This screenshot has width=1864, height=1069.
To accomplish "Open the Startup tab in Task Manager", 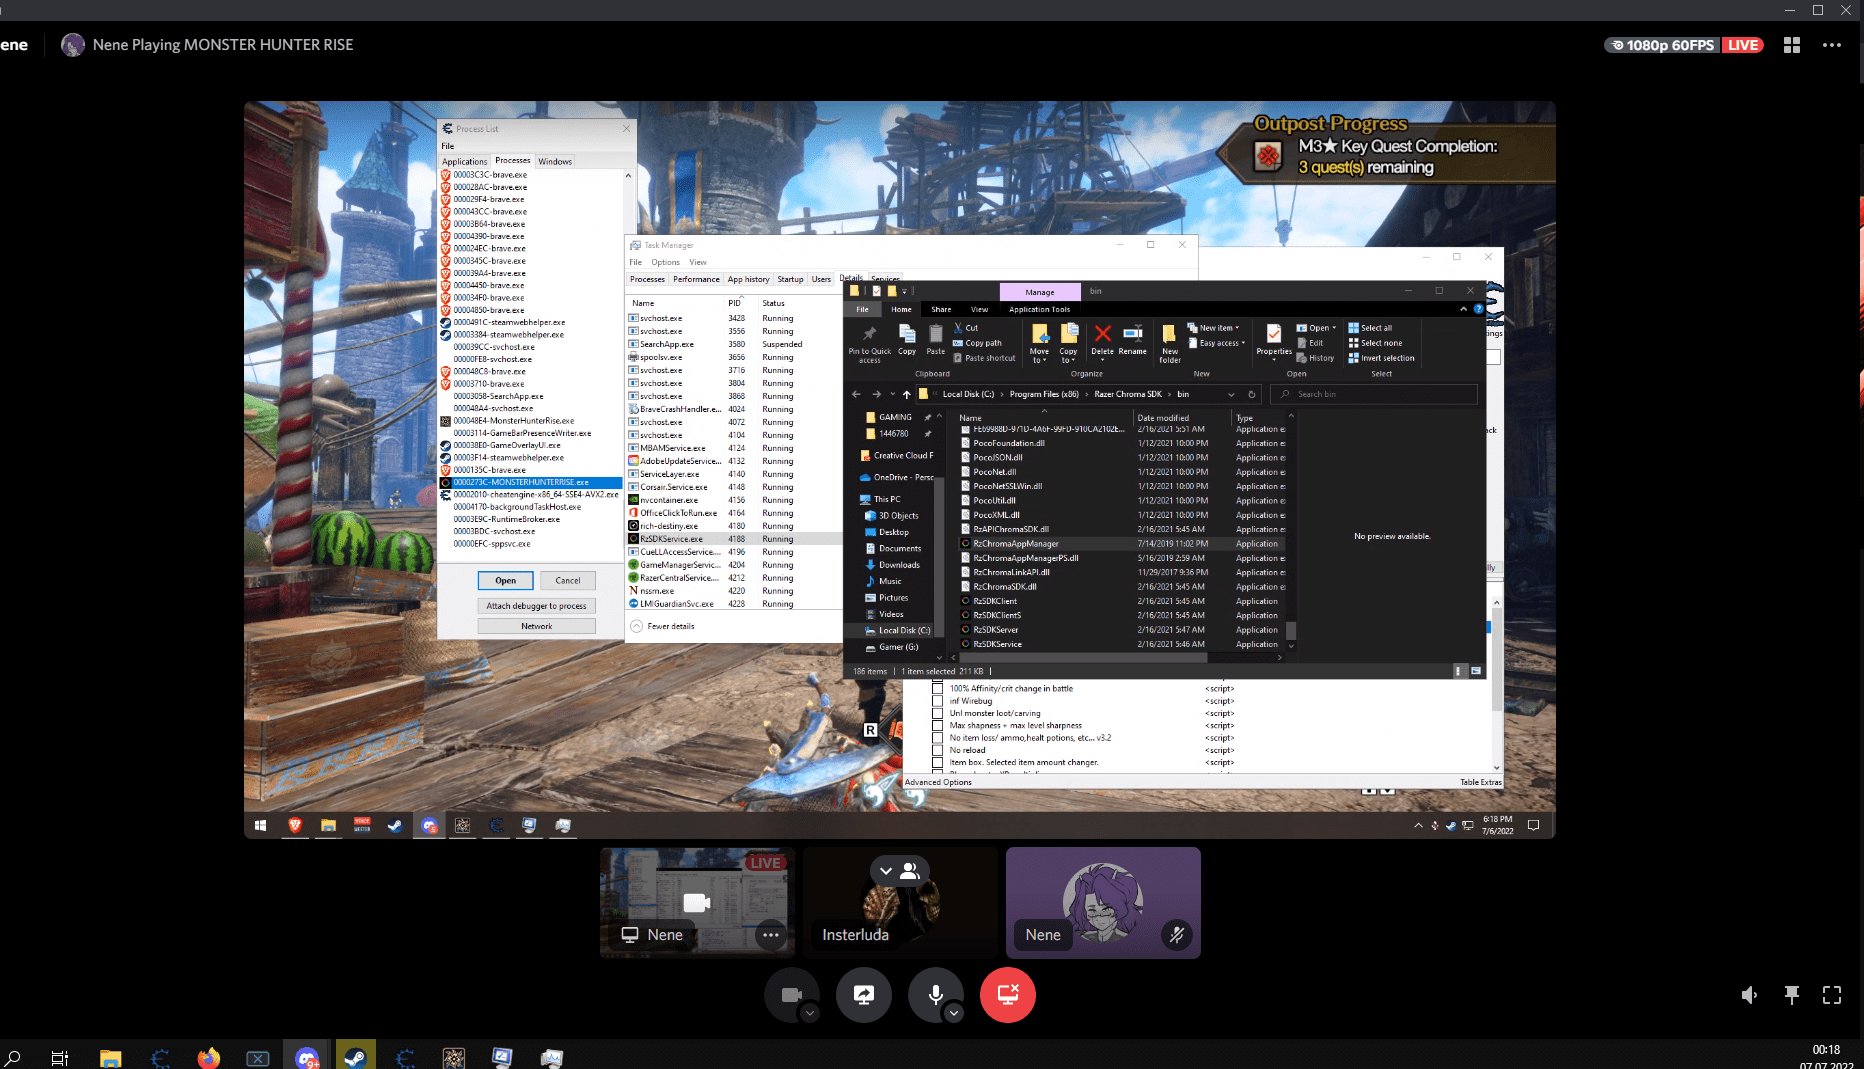I will (x=790, y=279).
